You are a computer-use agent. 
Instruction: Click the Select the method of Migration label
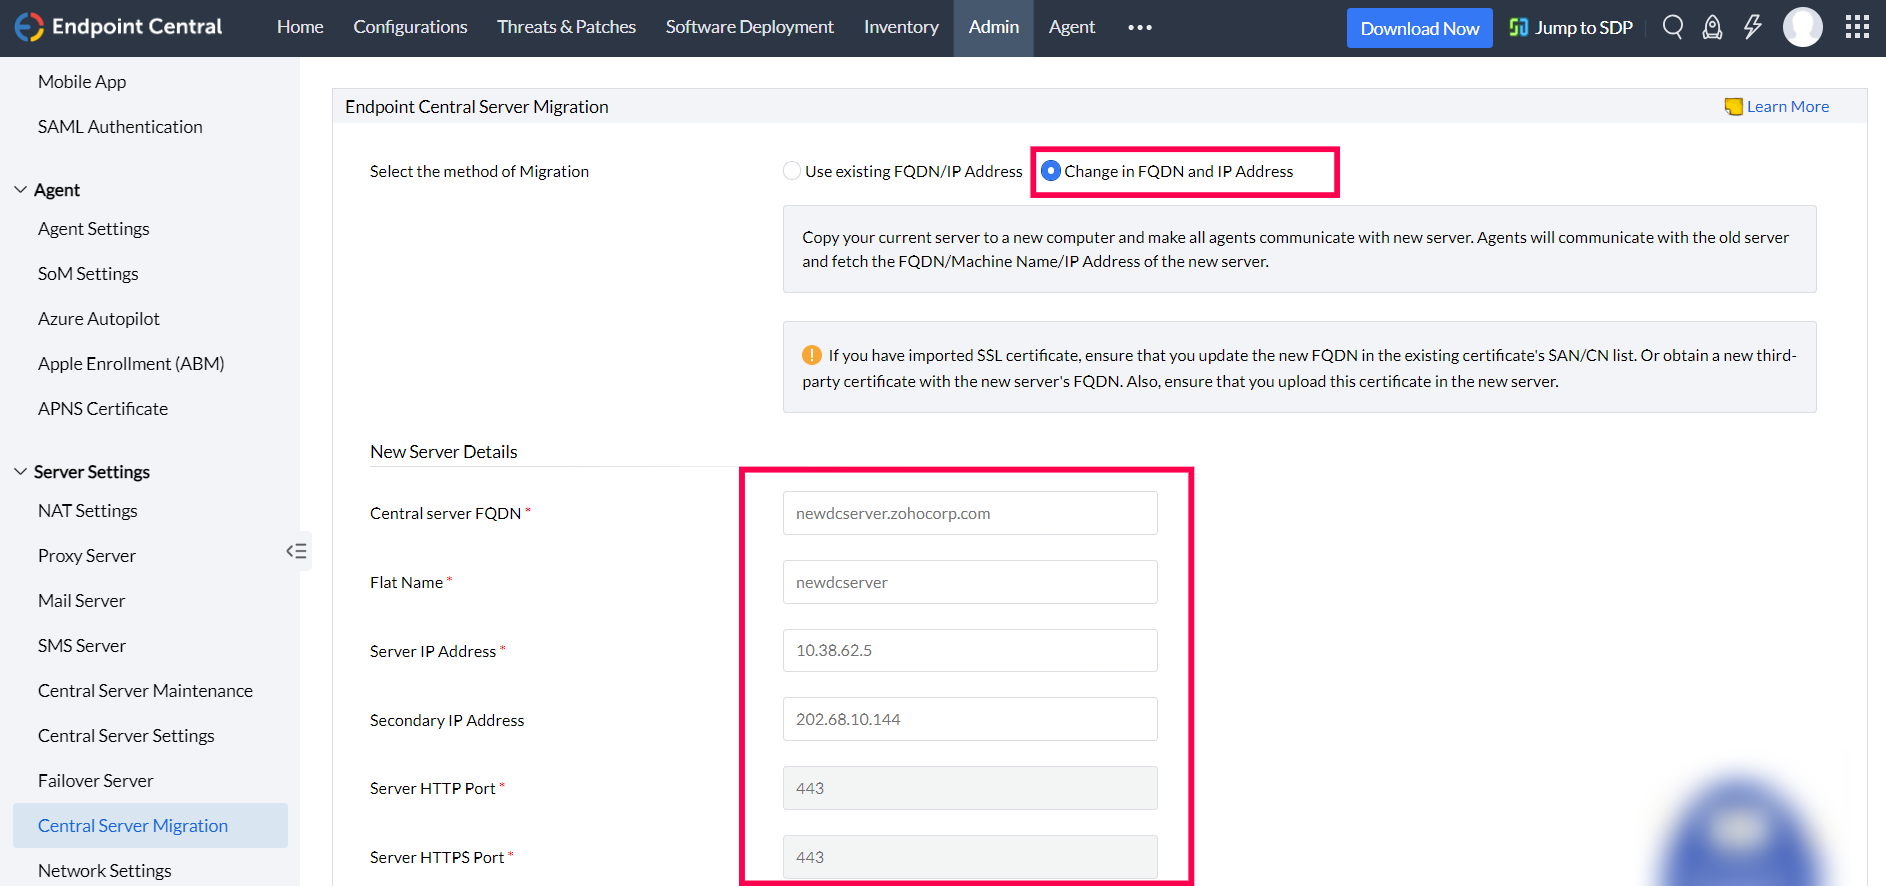click(479, 171)
